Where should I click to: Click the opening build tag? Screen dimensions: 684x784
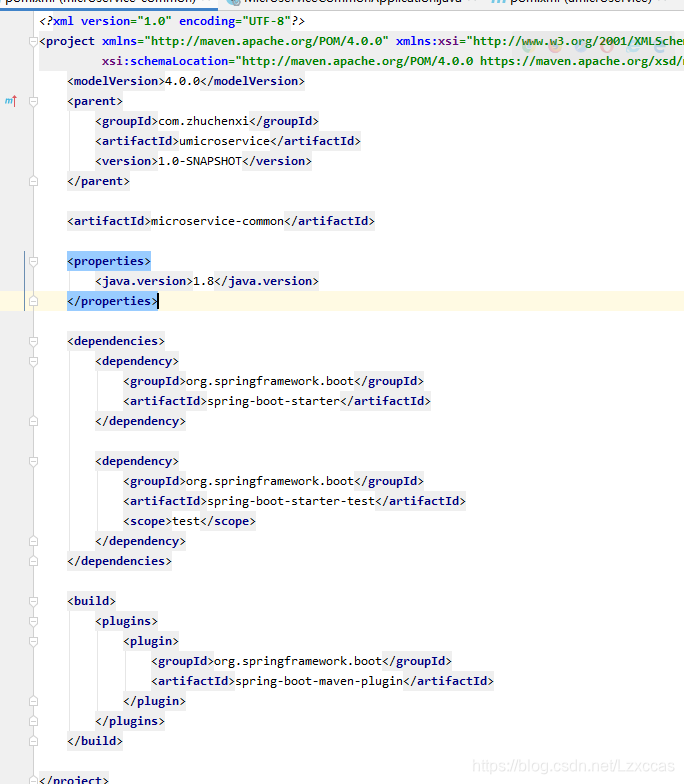tap(91, 601)
